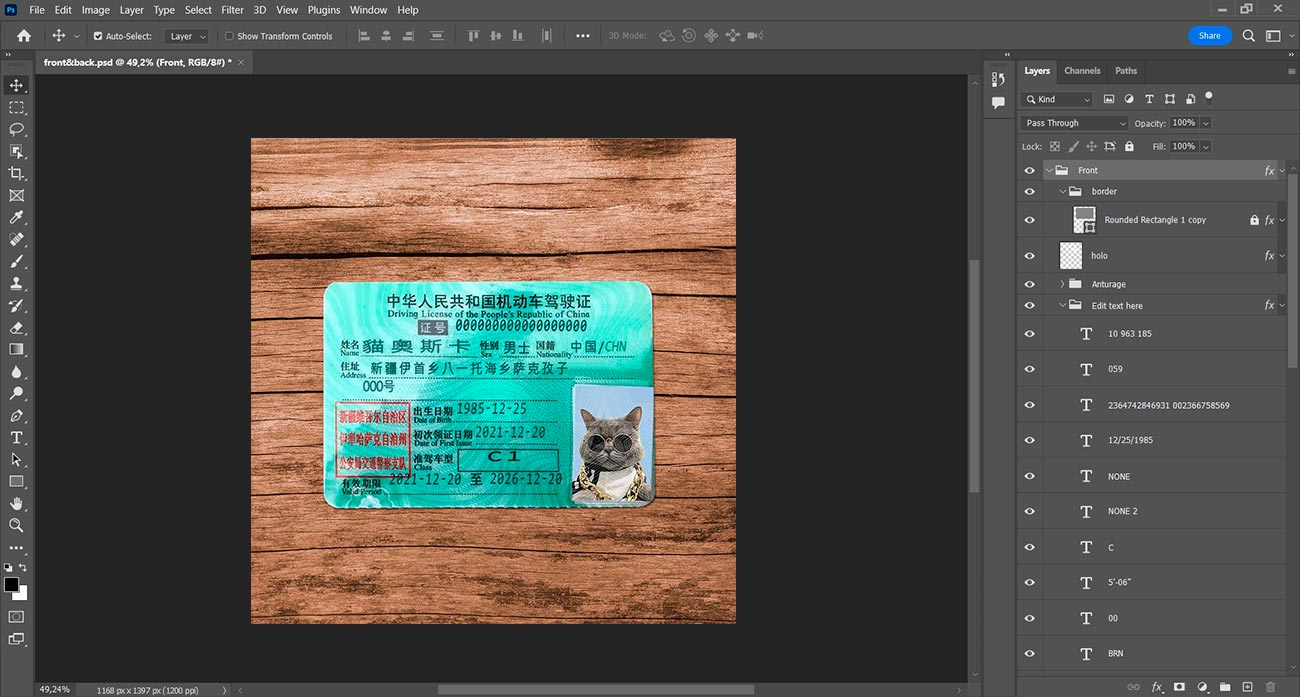The width and height of the screenshot is (1300, 697).
Task: Click the blue Share button
Action: tap(1209, 35)
